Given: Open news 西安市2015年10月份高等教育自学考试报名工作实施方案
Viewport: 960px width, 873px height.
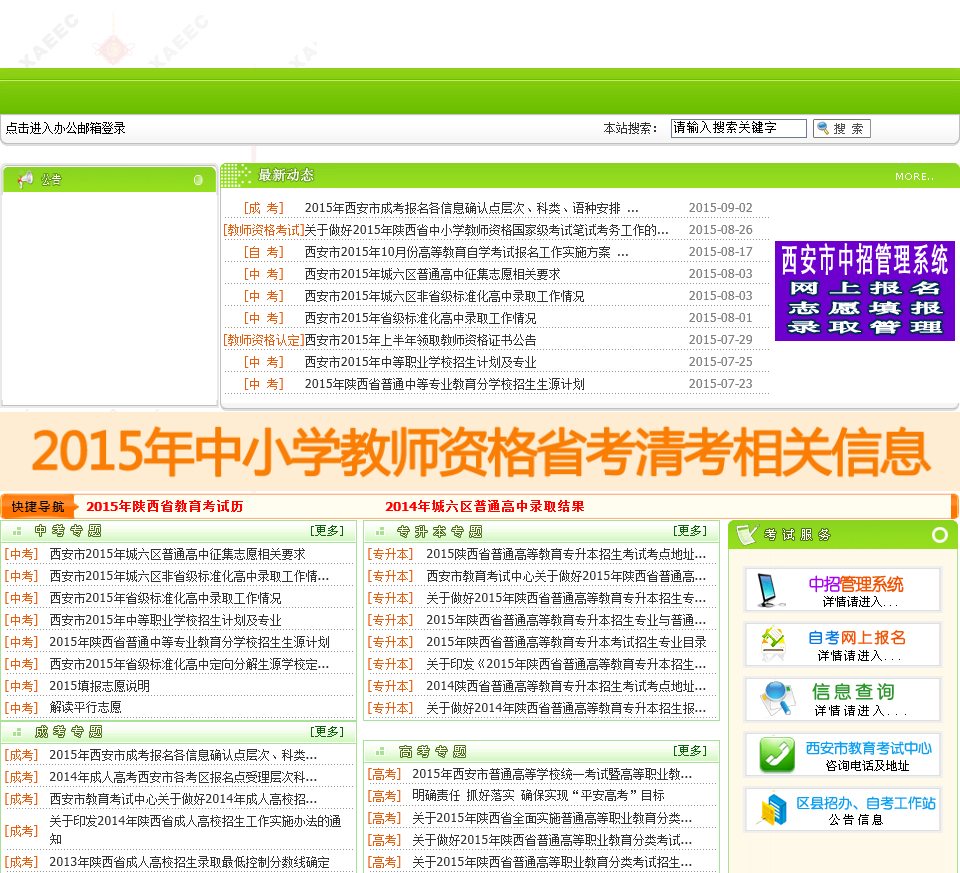Looking at the screenshot, I should pyautogui.click(x=467, y=252).
